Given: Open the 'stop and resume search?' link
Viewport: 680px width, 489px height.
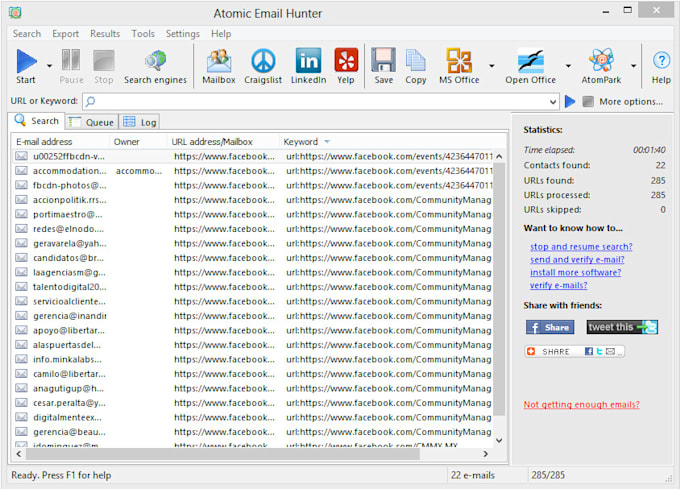Looking at the screenshot, I should (581, 246).
